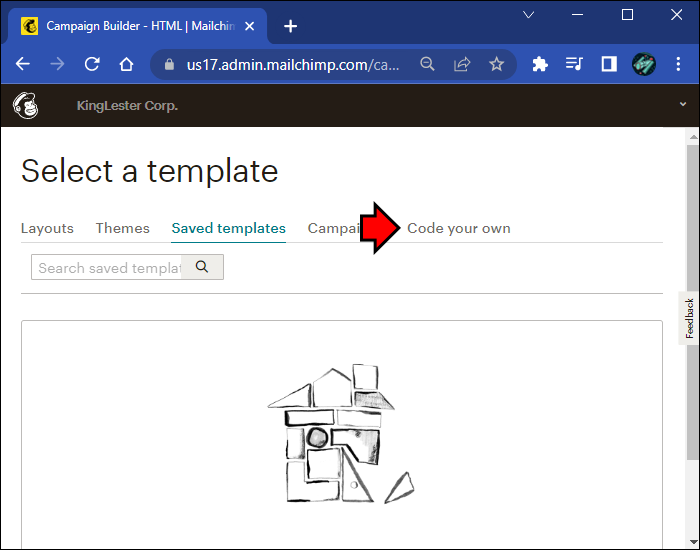The height and width of the screenshot is (550, 700).
Task: Expand the account dropdown chevron
Action: click(x=683, y=104)
